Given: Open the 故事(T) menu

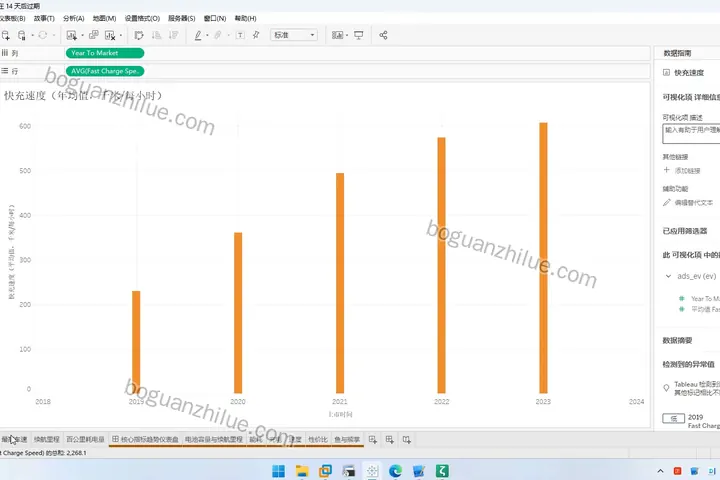Looking at the screenshot, I should point(44,18).
